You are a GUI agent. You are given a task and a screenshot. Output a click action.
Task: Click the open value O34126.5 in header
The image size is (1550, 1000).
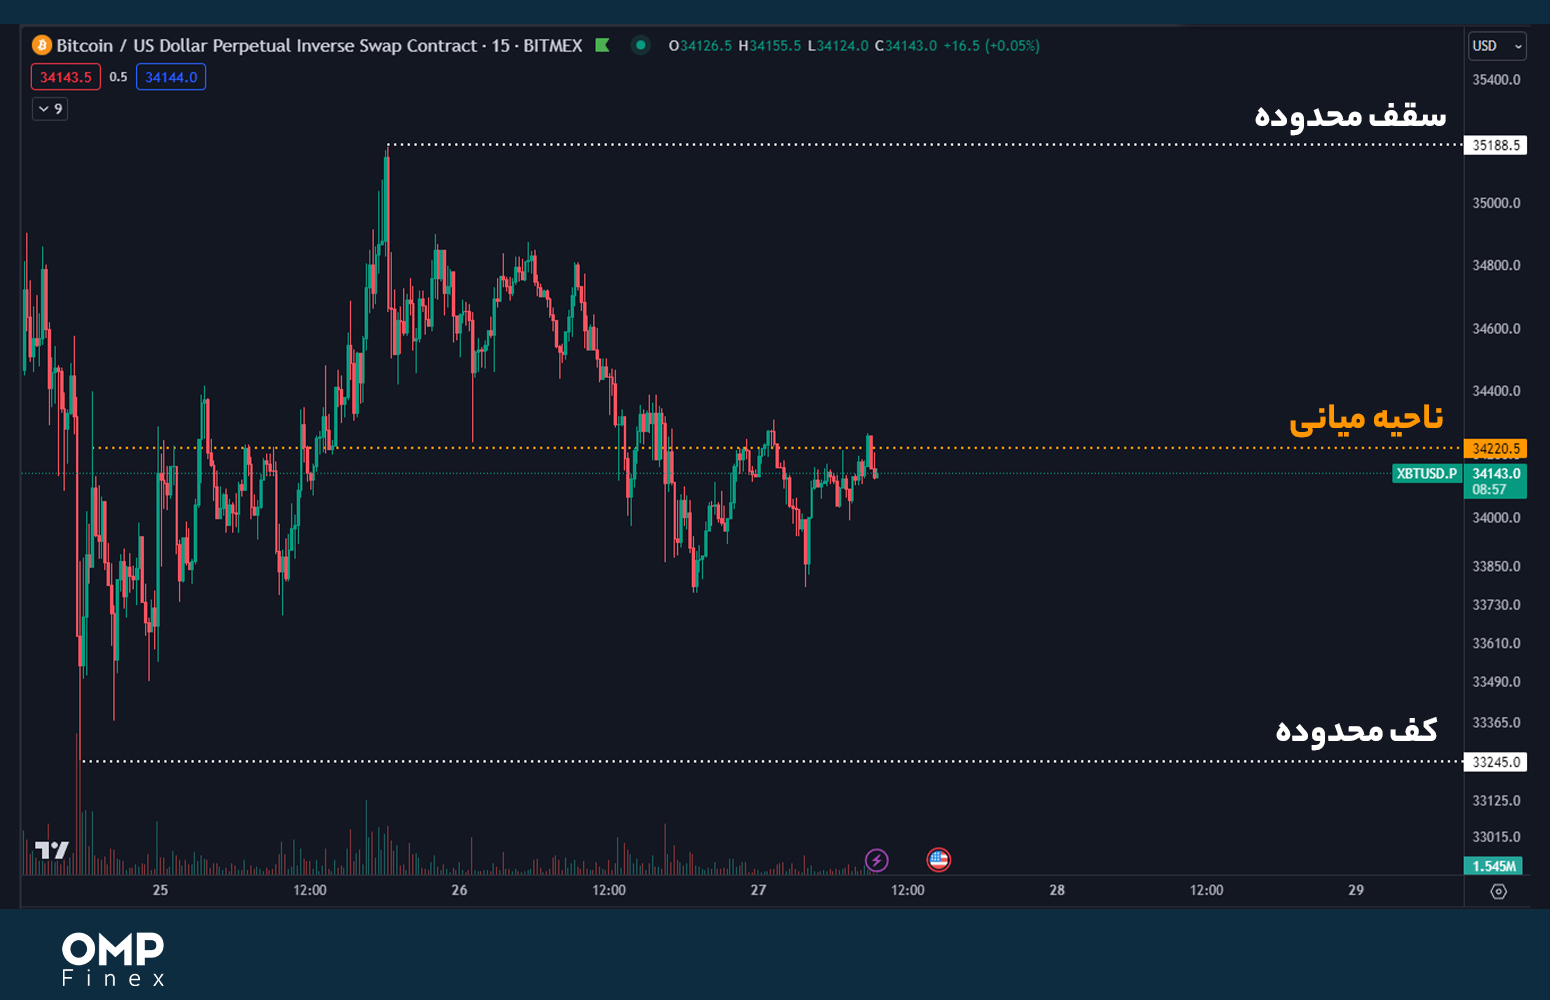point(700,46)
